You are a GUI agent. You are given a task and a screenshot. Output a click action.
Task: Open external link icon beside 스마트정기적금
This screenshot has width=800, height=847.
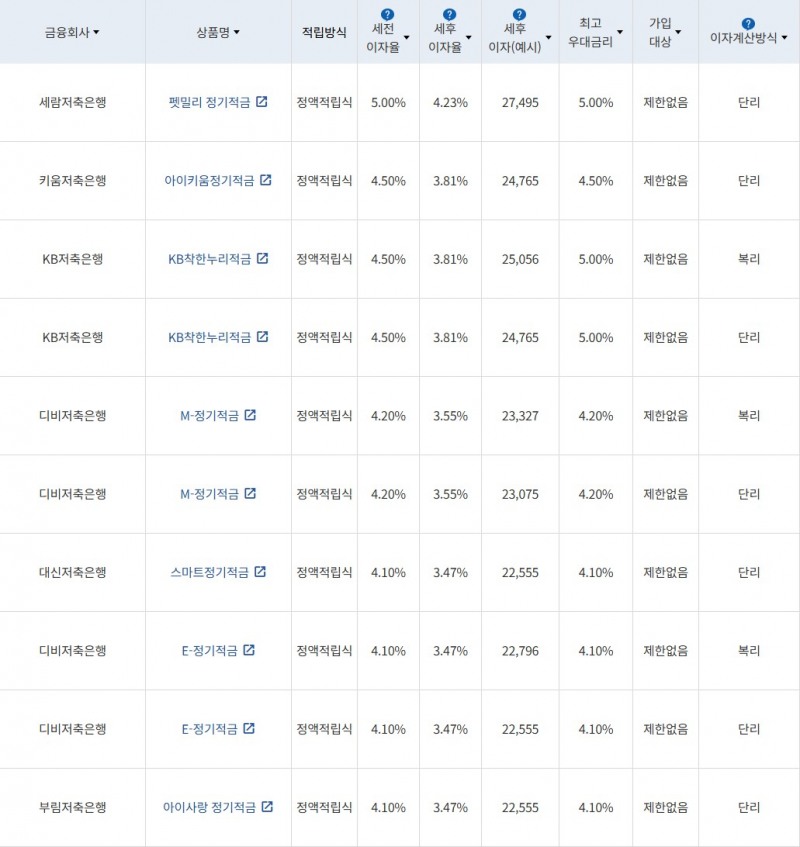click(260, 572)
